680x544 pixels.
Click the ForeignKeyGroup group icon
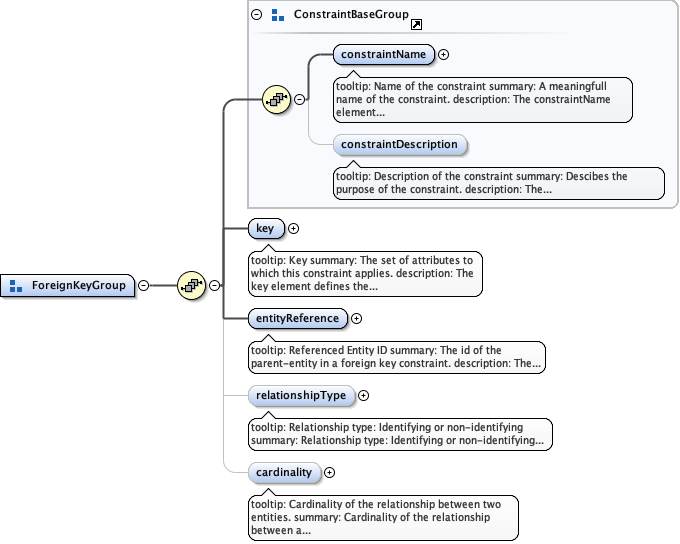16,286
